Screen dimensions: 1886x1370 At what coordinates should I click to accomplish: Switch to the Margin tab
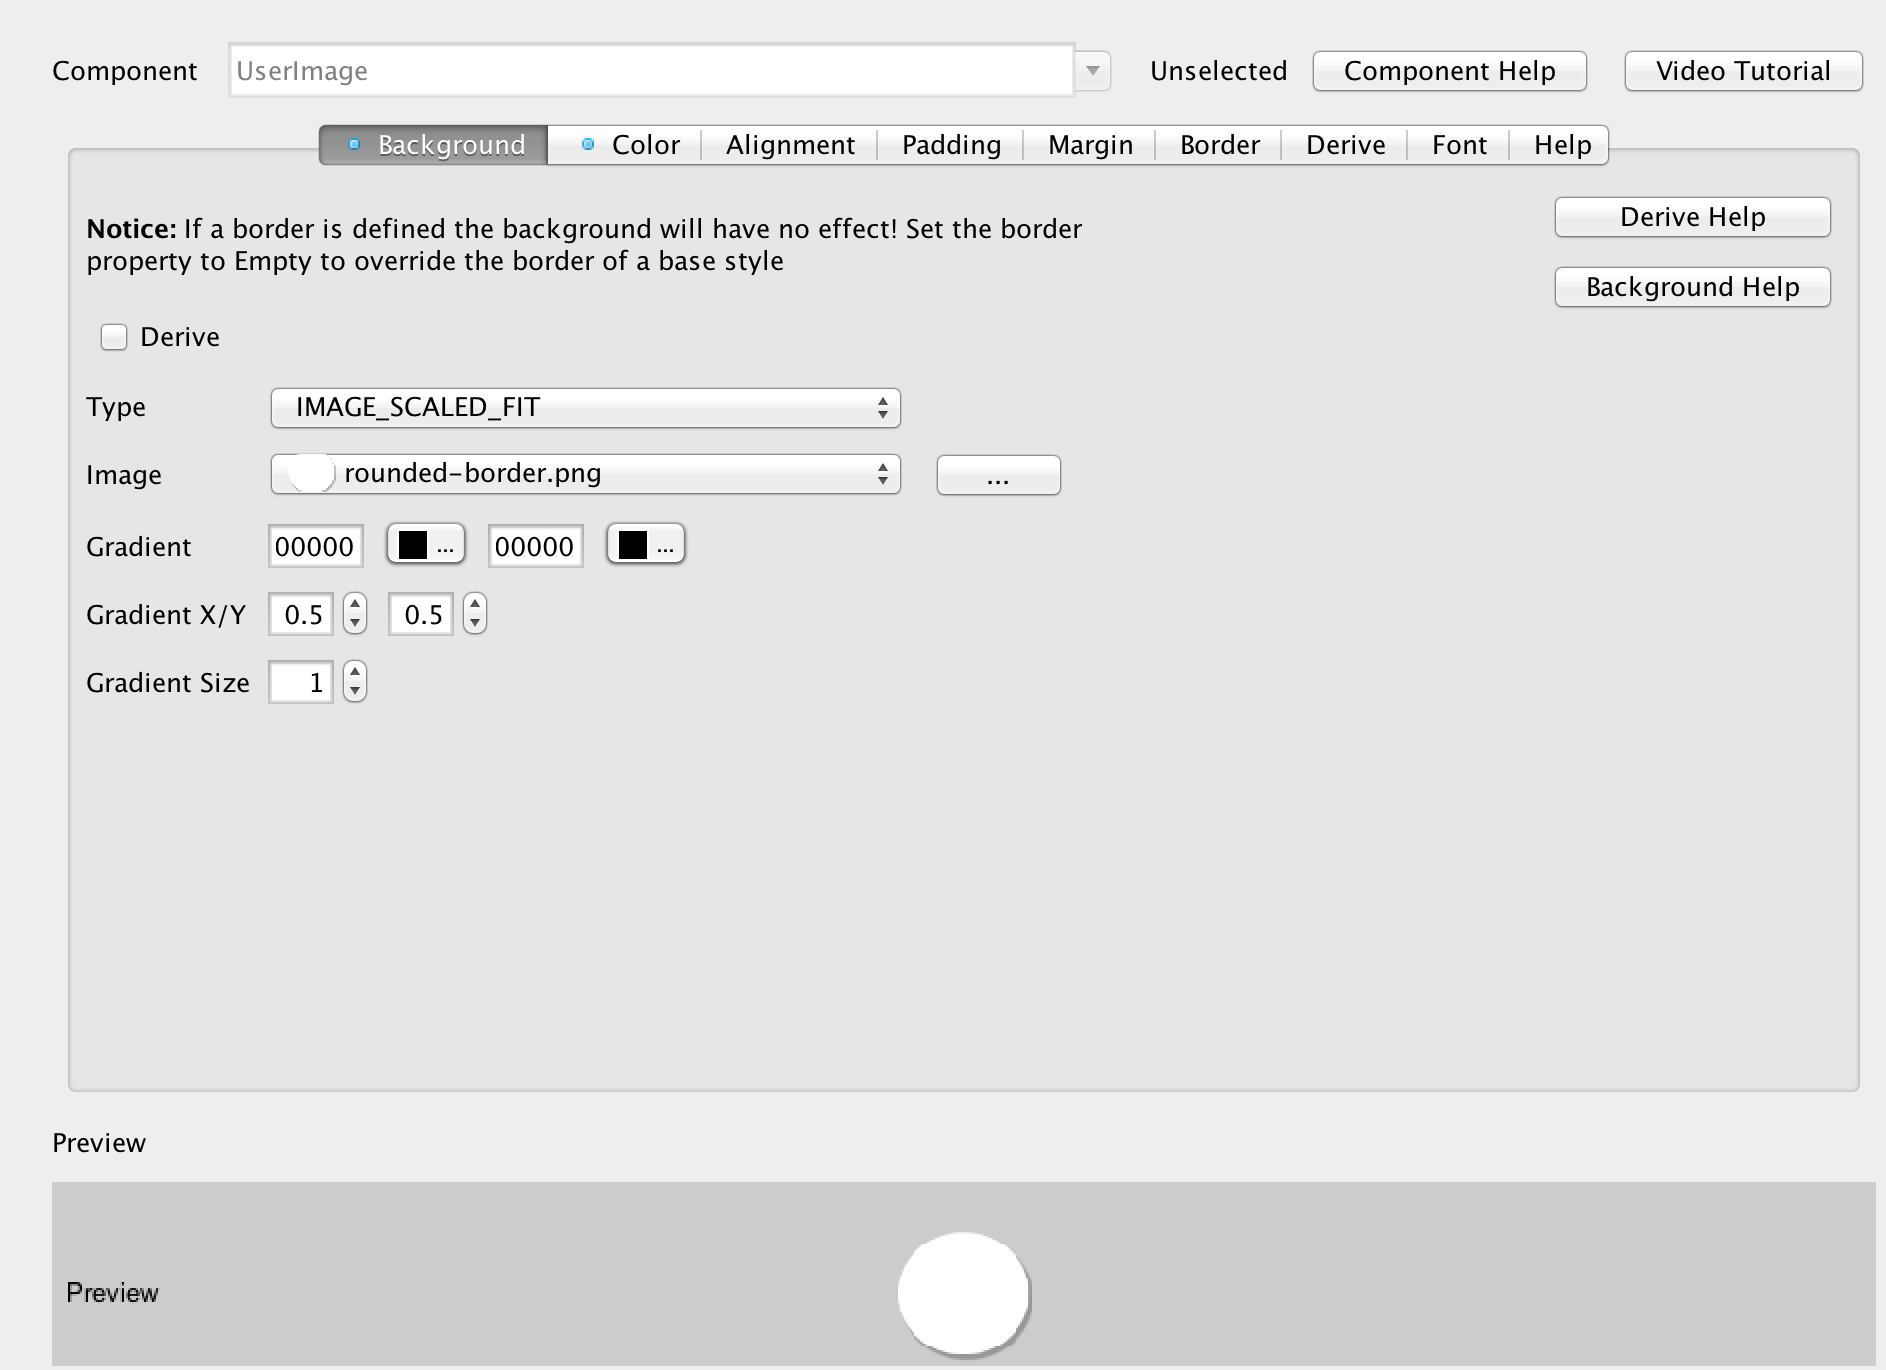(x=1089, y=145)
